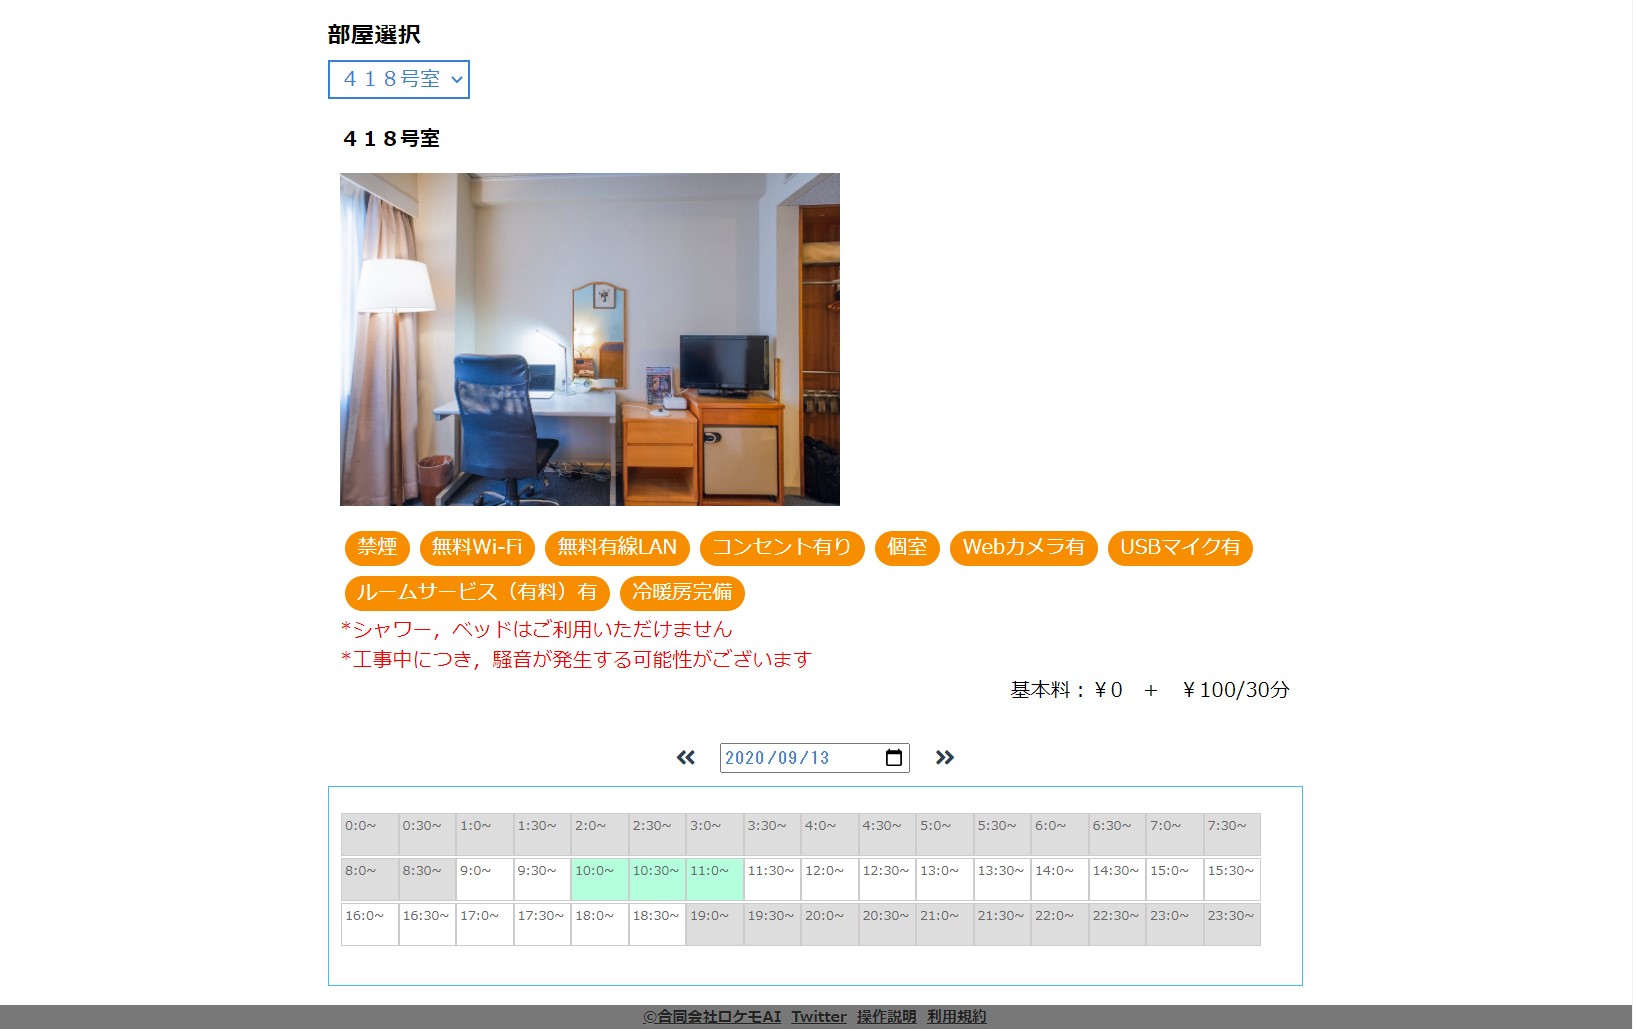Select the 18:30~ time slot

[657, 925]
